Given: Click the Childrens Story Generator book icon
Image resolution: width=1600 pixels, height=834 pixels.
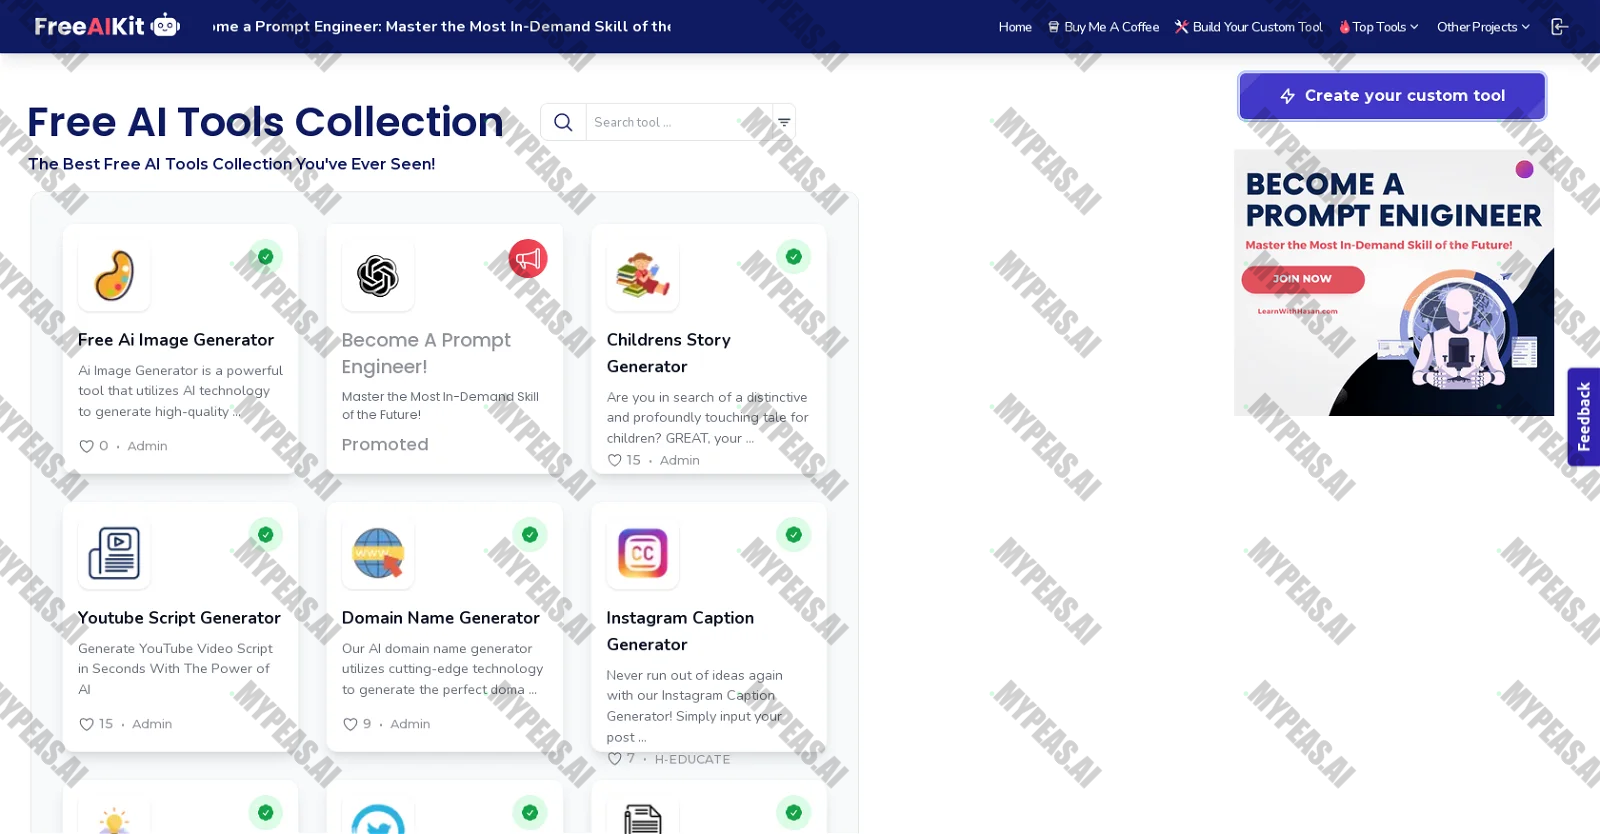Looking at the screenshot, I should pos(643,275).
